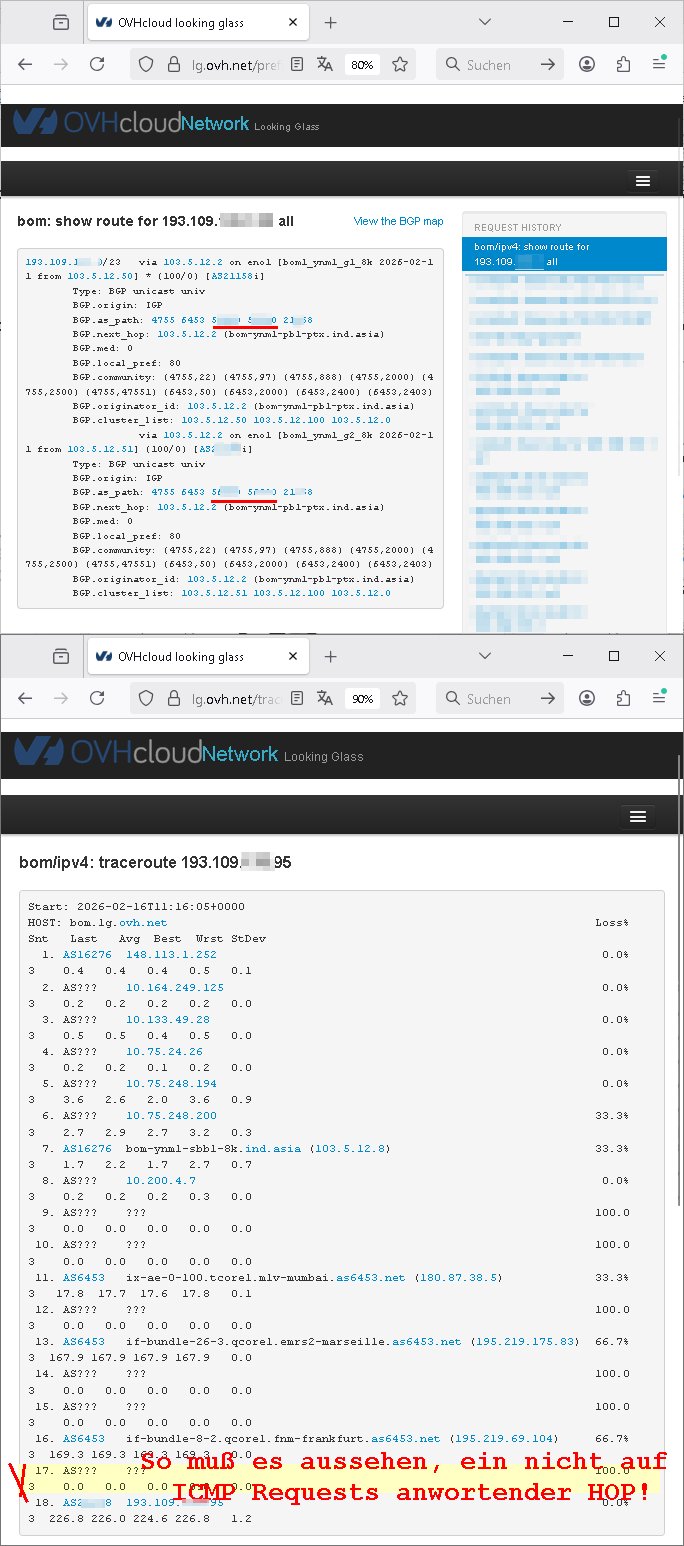Open the list-all-tabs chevron in the upper window
Screen dimensions: 684x1546
tap(484, 22)
